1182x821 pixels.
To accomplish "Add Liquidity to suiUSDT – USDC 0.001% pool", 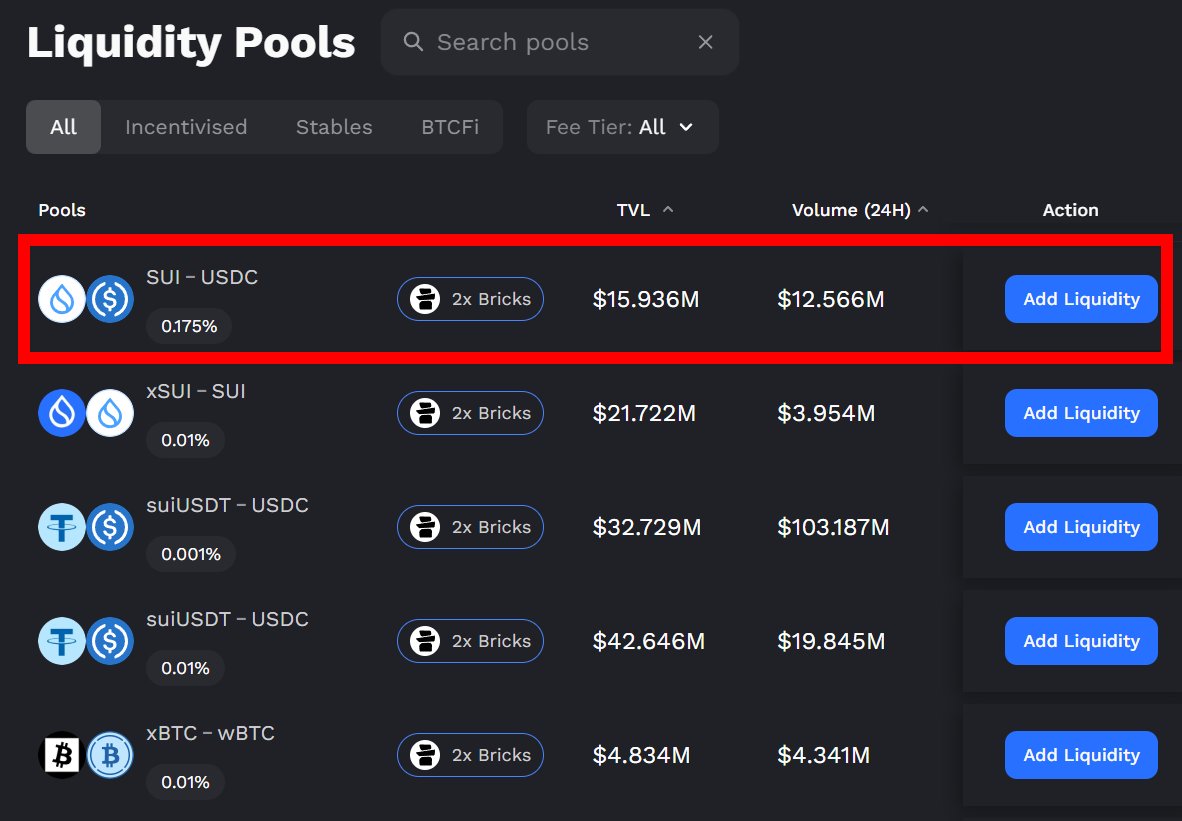I will [x=1081, y=527].
